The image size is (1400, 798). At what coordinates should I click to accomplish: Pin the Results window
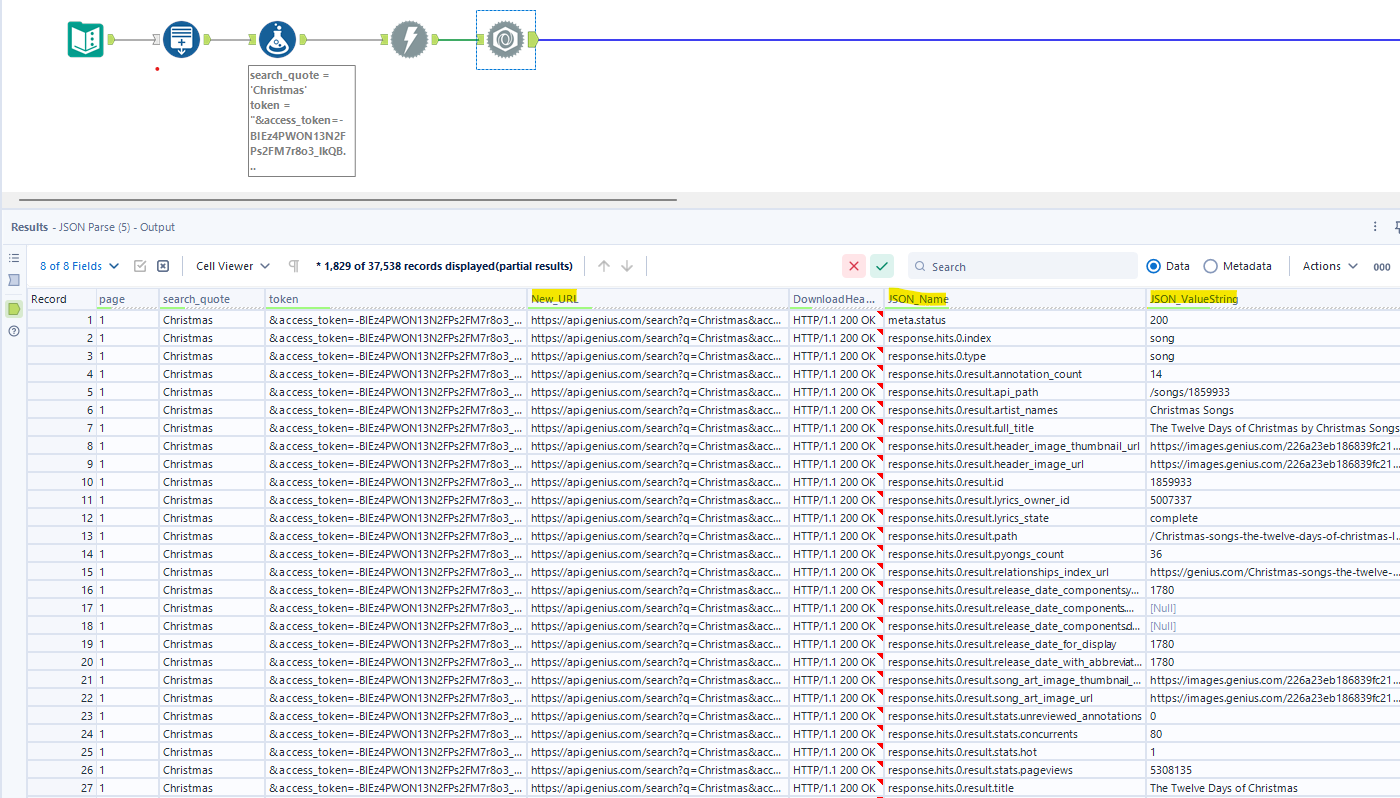pyautogui.click(x=1396, y=228)
